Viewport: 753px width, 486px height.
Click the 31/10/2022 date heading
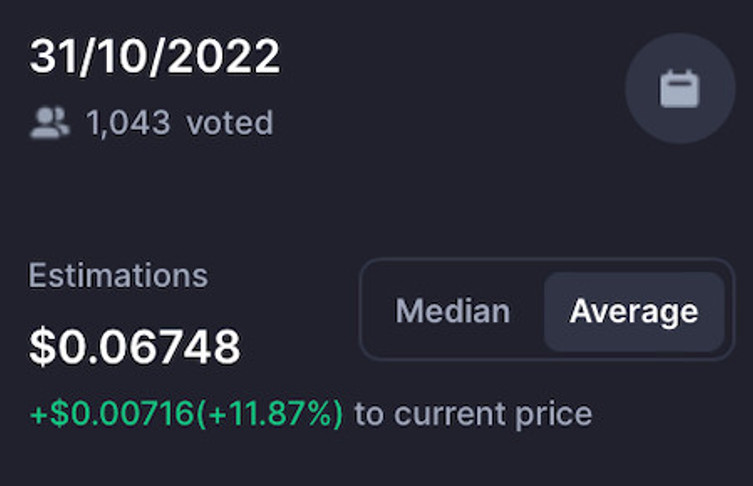coord(155,57)
